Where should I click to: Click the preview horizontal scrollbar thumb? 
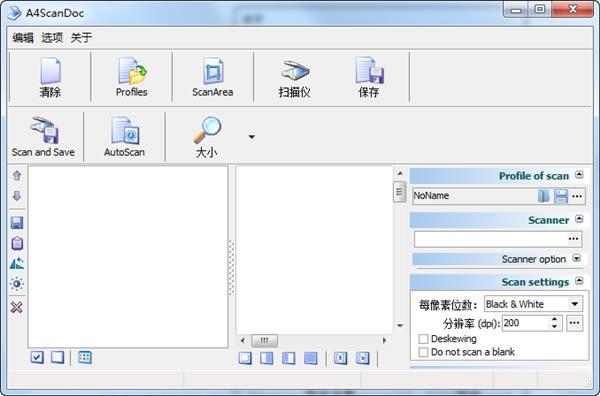tap(264, 340)
